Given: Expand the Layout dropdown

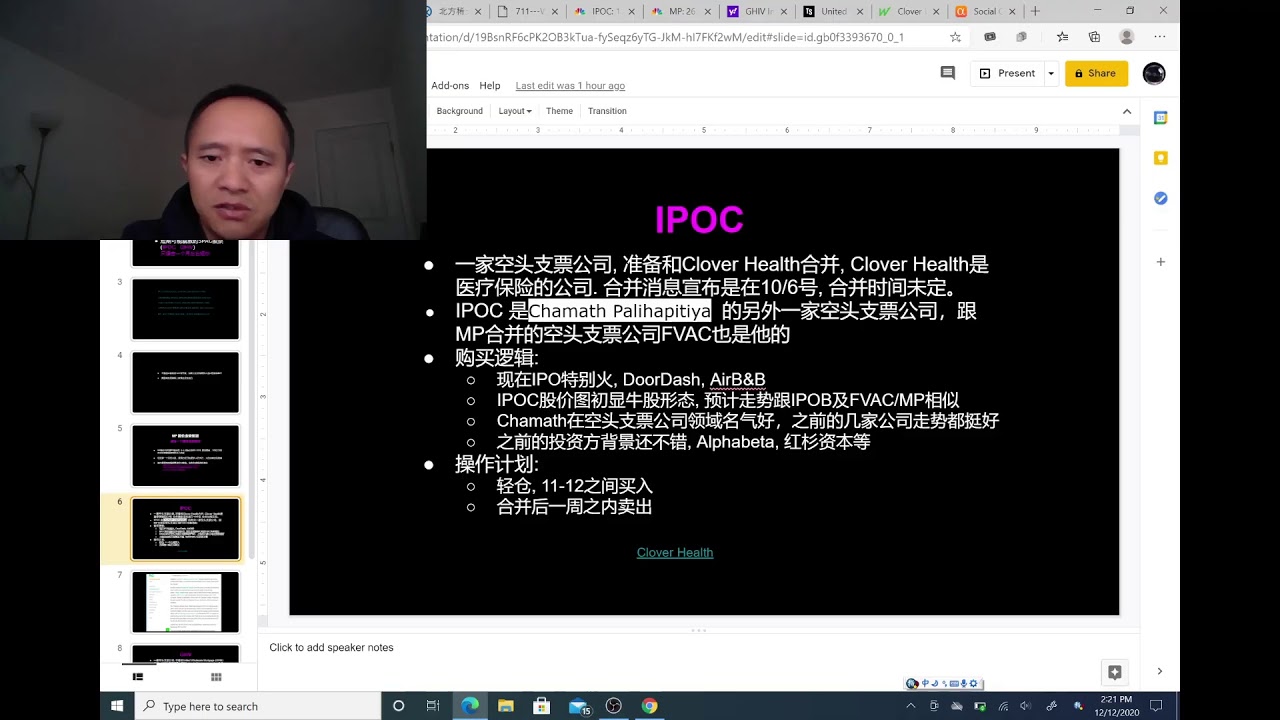Looking at the screenshot, I should pos(515,111).
